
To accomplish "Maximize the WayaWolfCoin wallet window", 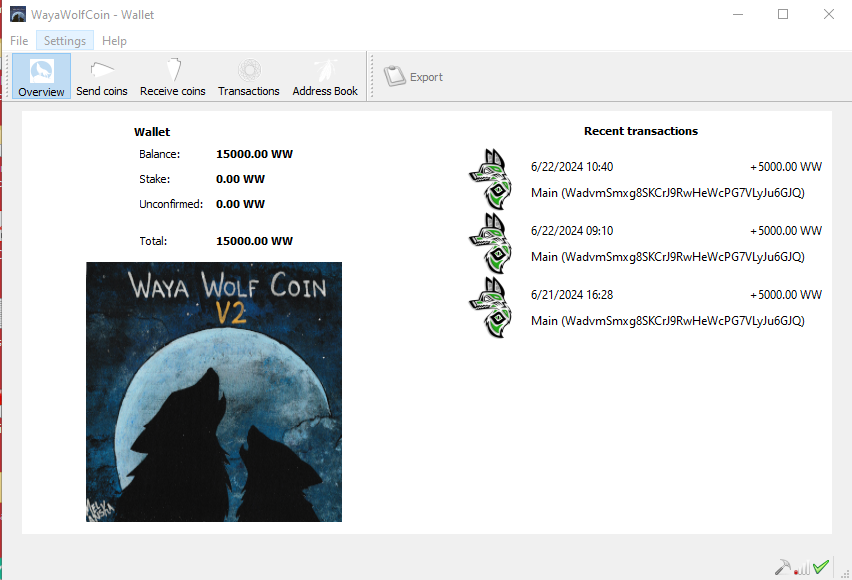I will click(783, 14).
